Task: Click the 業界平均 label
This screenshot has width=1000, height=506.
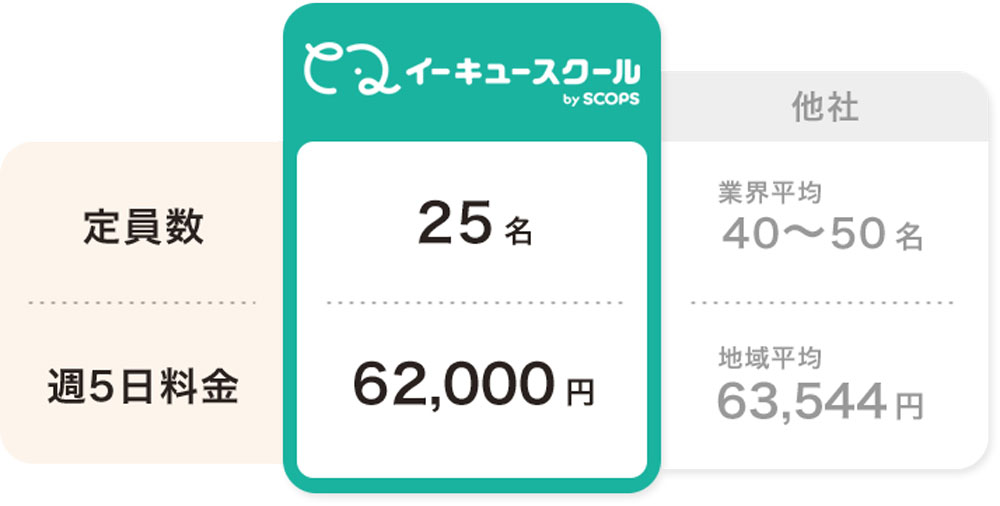Action: click(770, 193)
